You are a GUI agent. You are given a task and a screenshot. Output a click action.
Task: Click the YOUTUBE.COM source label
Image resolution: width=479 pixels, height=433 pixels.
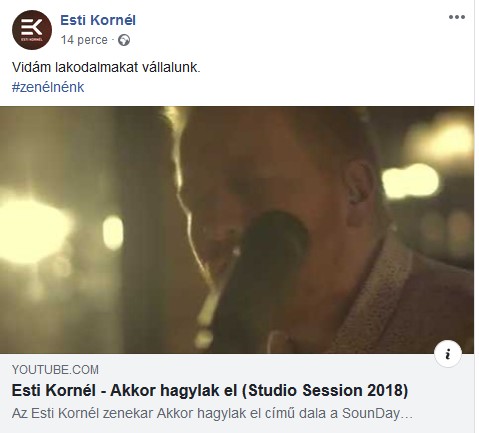tap(55, 370)
